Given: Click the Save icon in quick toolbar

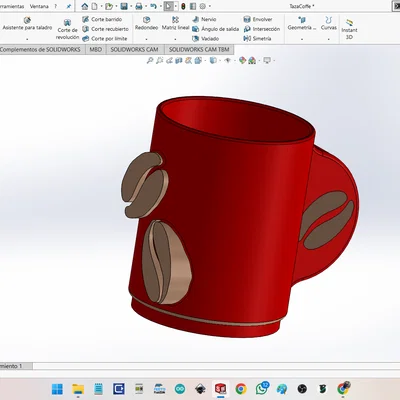Looking at the screenshot, I should point(124,6).
